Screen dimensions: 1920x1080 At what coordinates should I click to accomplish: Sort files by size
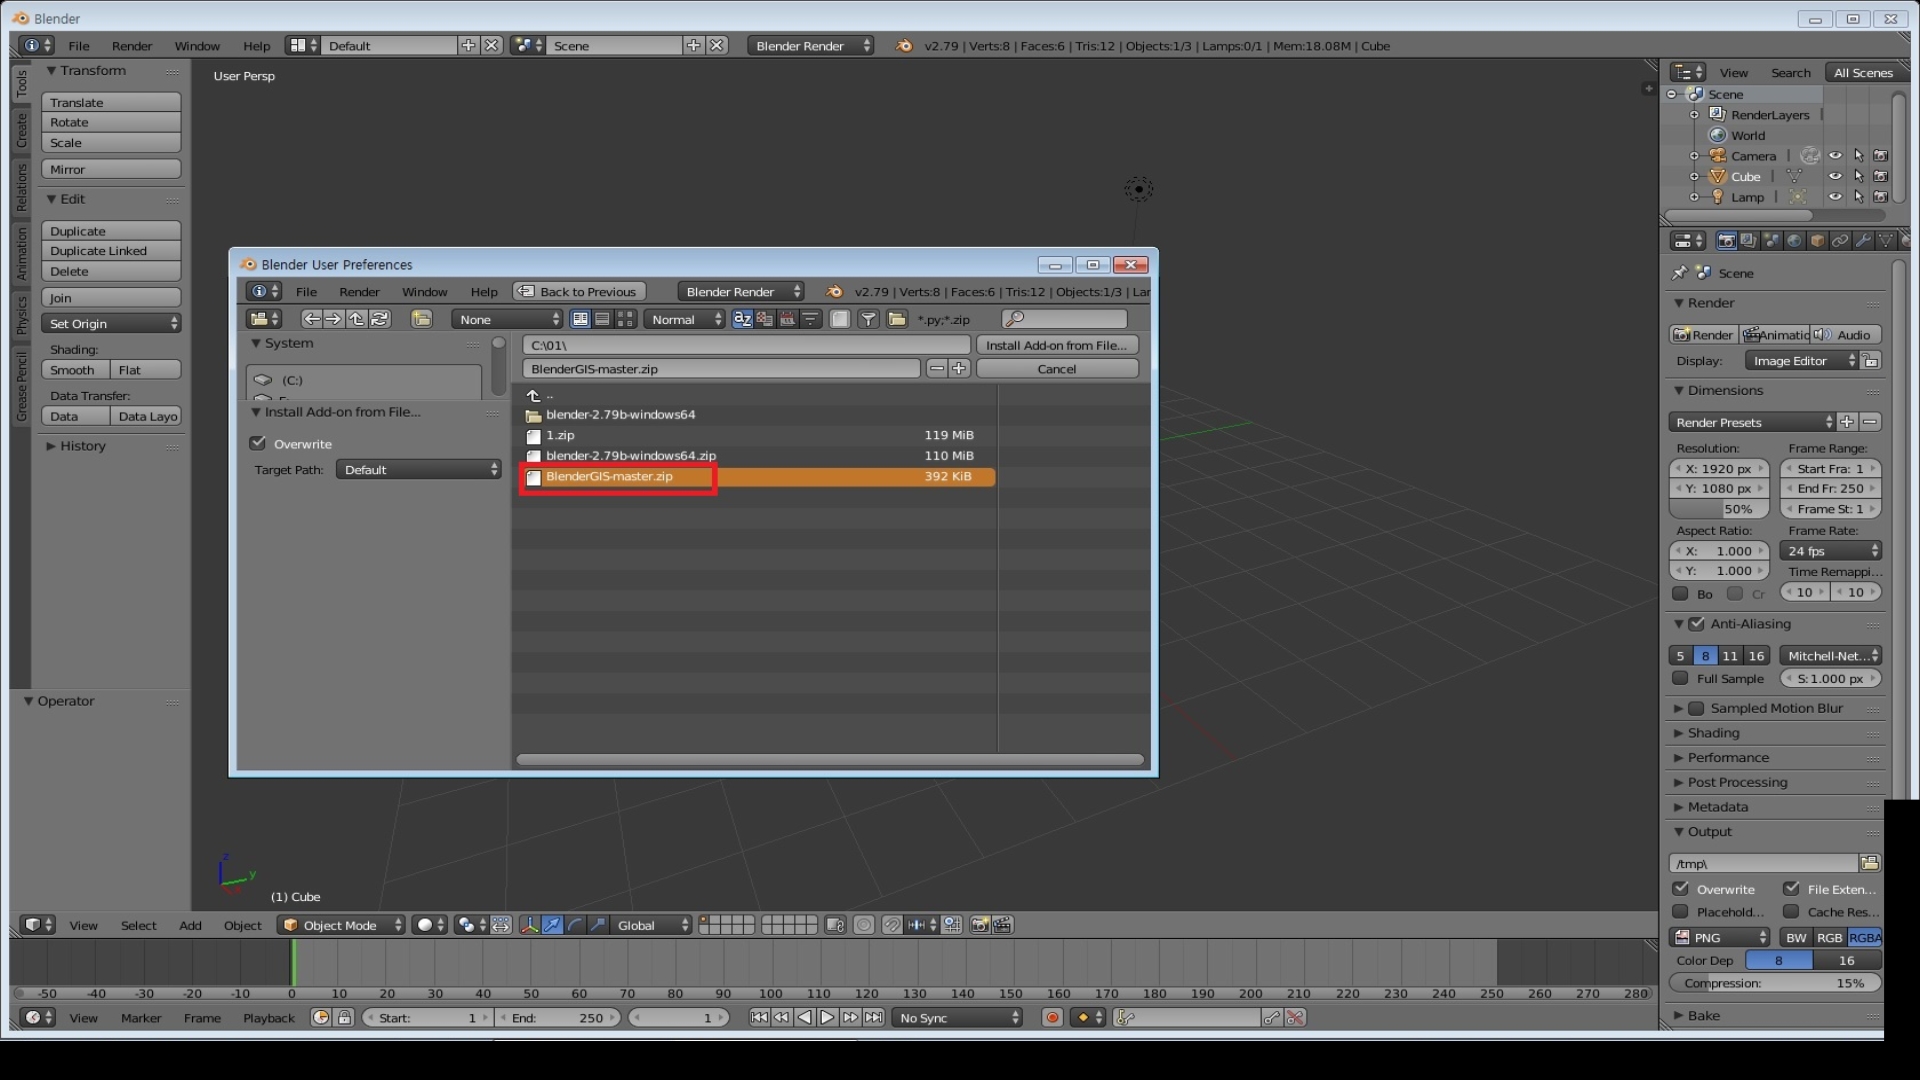[810, 319]
